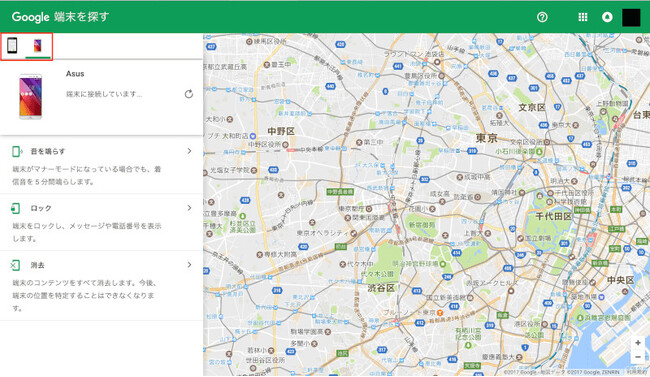The image size is (650, 377).
Task: Zoom in with the map plus button
Action: 638,343
